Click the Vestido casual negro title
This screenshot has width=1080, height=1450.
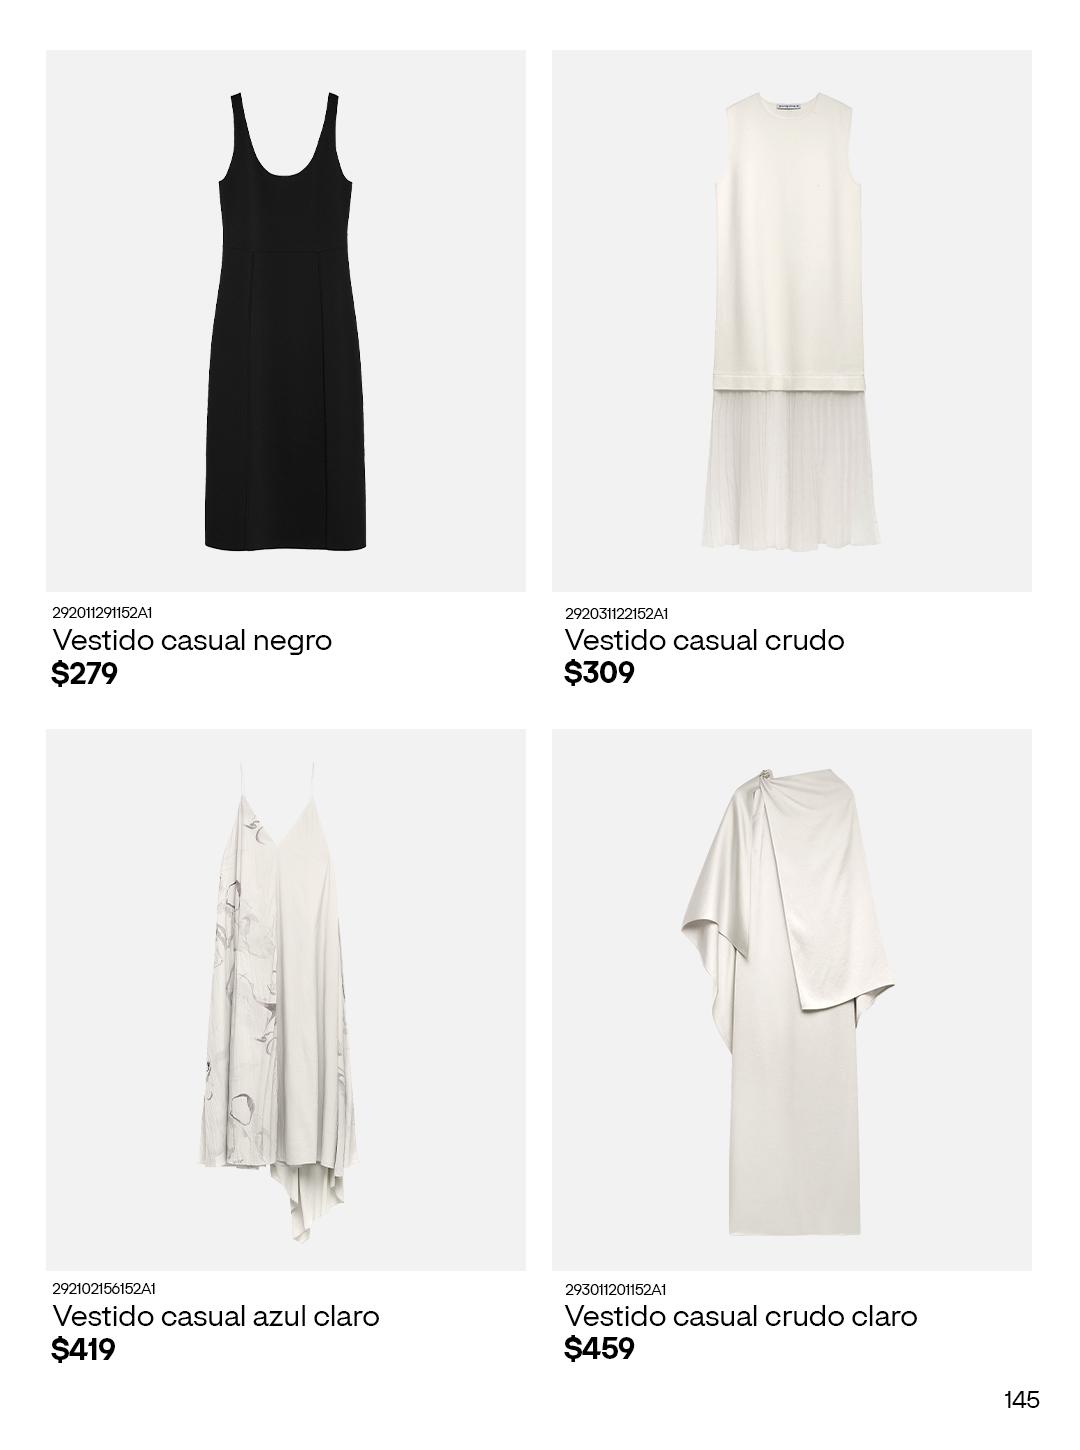coord(192,640)
